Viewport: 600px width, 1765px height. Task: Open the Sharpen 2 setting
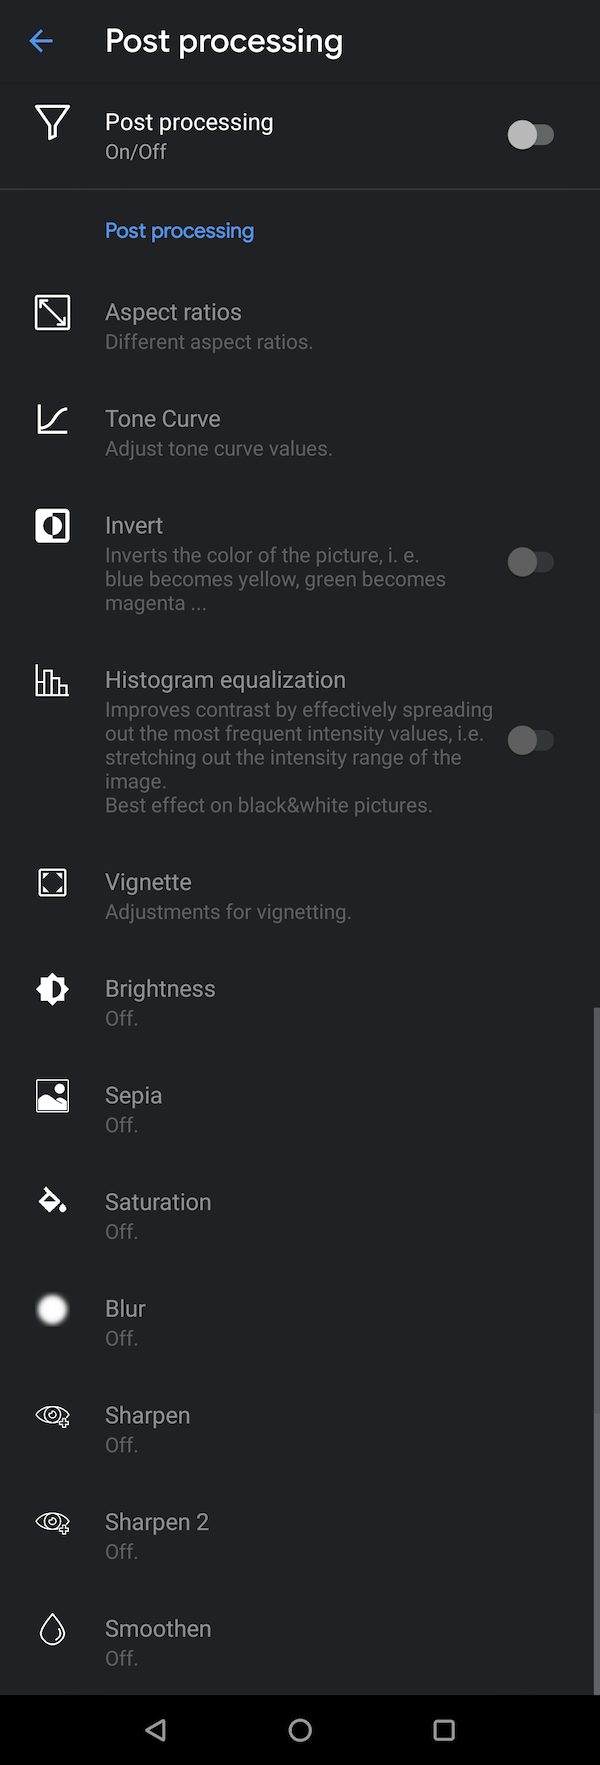300,1536
